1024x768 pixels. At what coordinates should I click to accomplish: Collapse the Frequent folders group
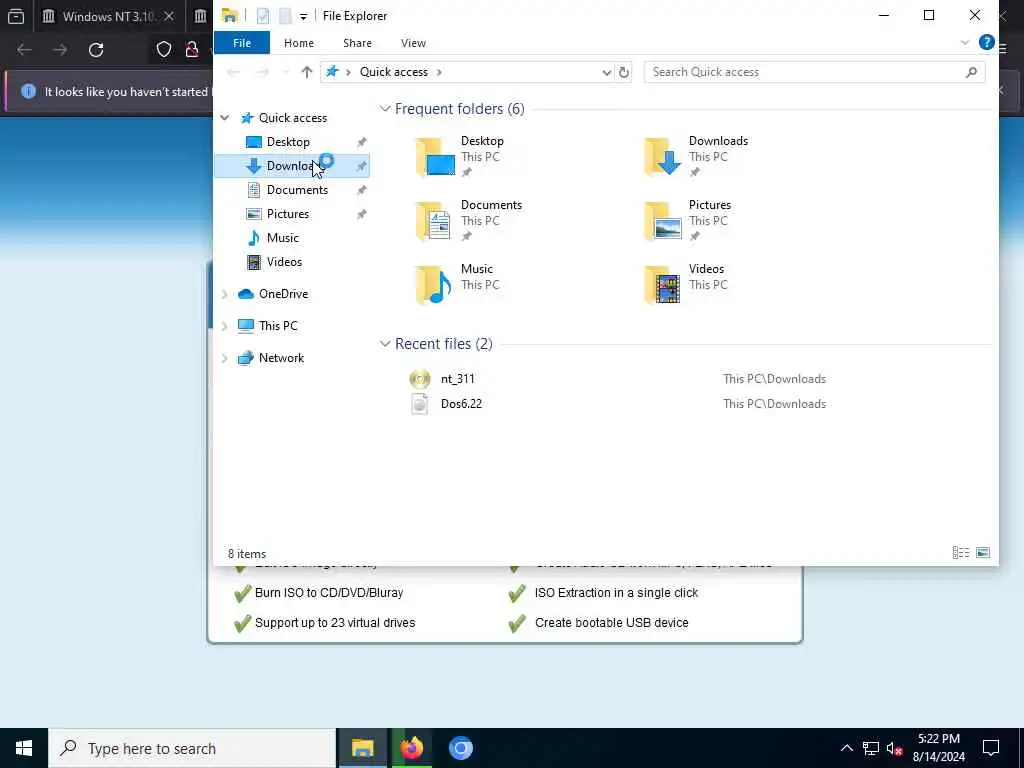point(385,109)
